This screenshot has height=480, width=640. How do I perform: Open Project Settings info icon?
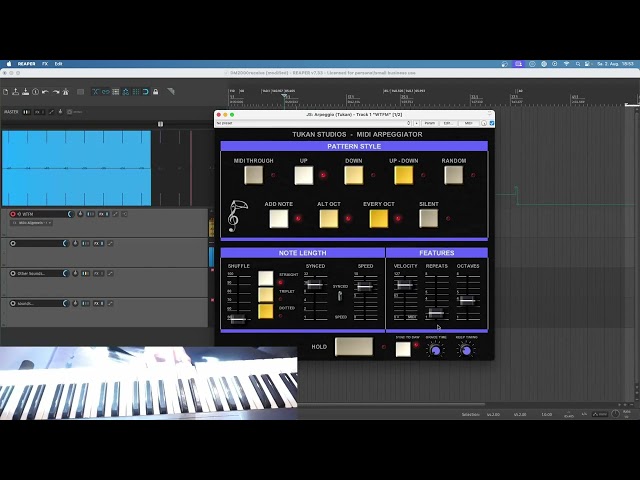(36, 92)
